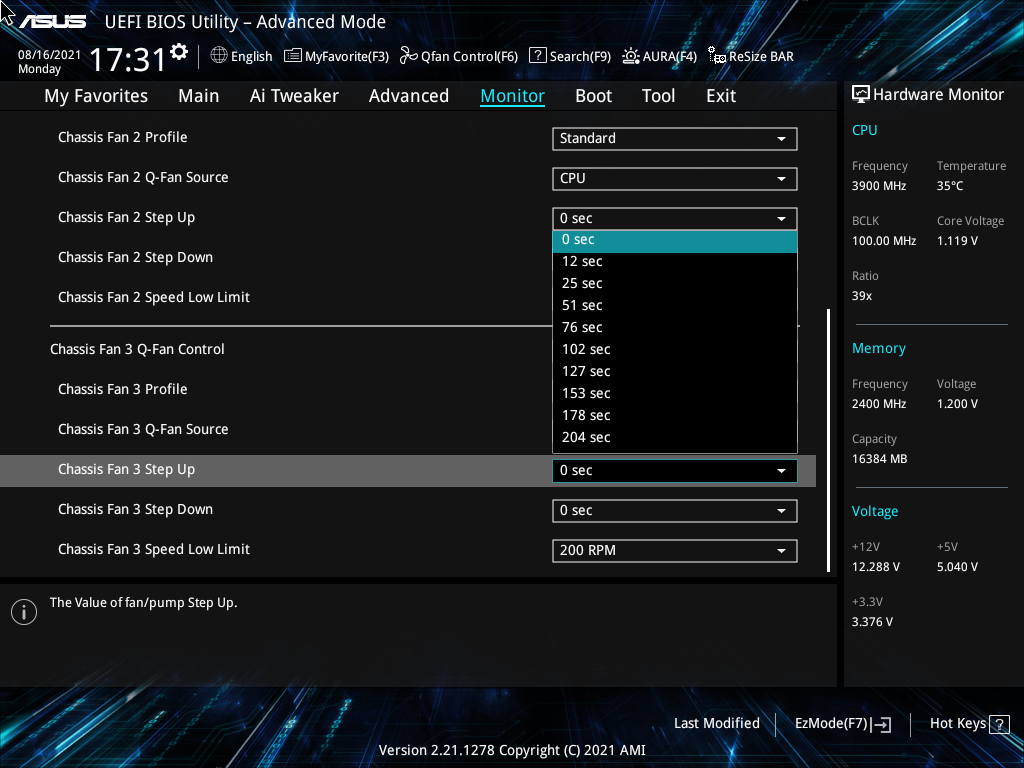The width and height of the screenshot is (1024, 768).
Task: Open the My Favorites tab
Action: (x=96, y=96)
